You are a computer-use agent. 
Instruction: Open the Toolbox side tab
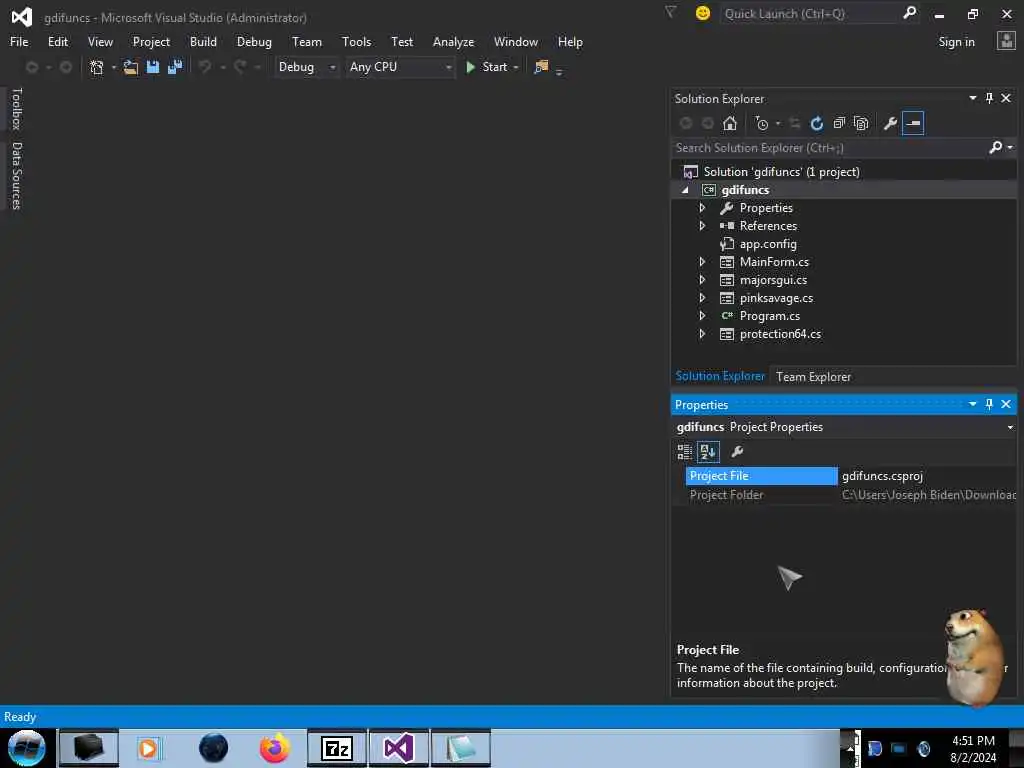click(x=17, y=108)
